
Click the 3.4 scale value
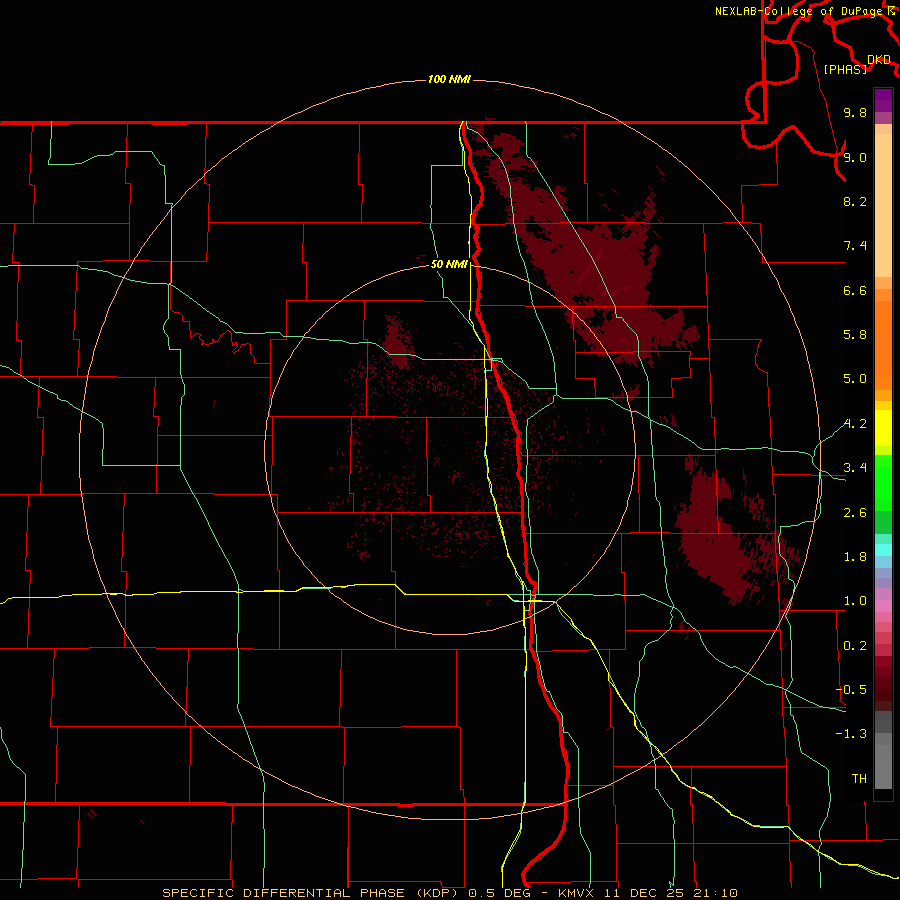[x=855, y=468]
